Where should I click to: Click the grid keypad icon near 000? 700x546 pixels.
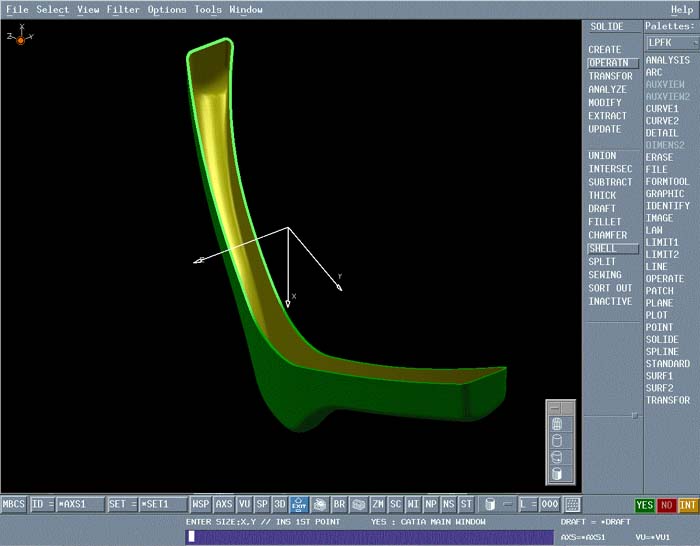coord(573,505)
